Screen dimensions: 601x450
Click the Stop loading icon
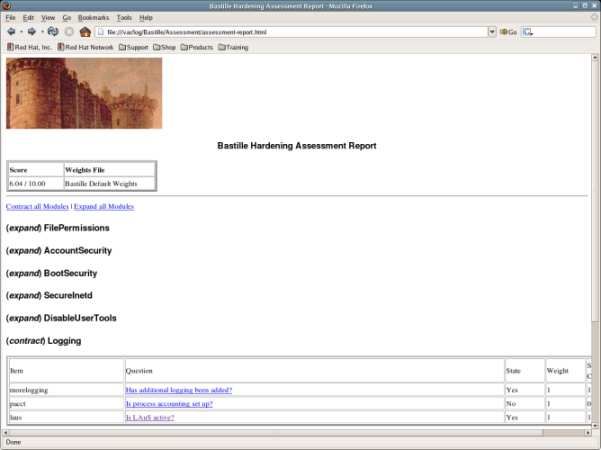click(x=69, y=32)
